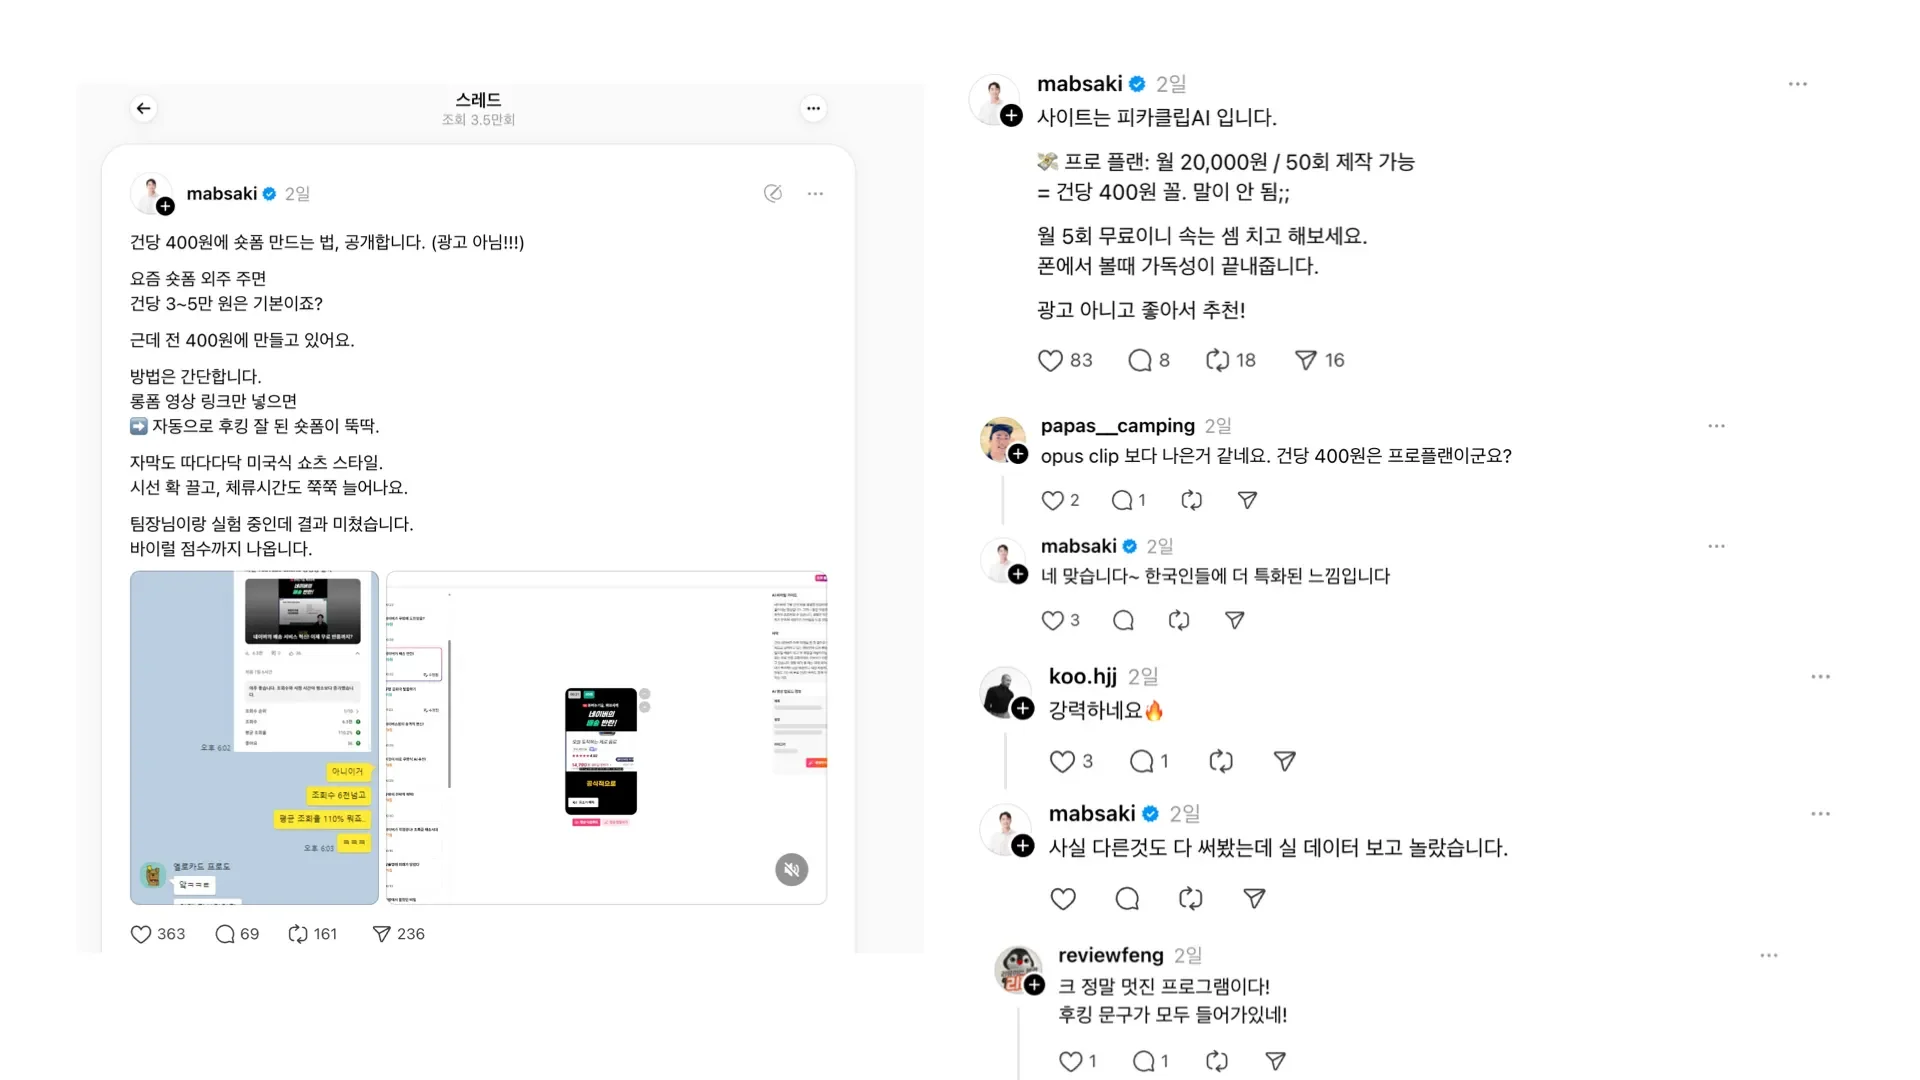The image size is (1920, 1080).
Task: Open comments on main post showing 69
Action: (x=225, y=934)
